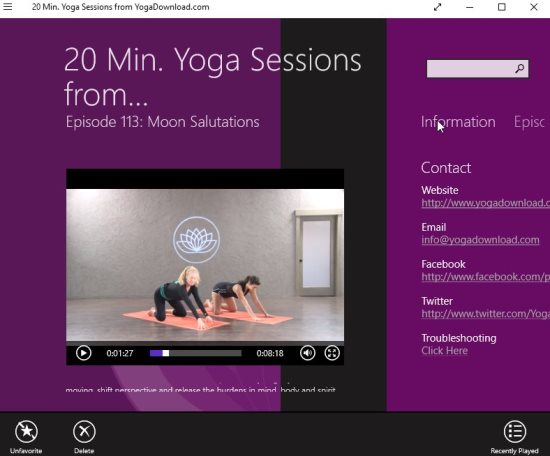This screenshot has height=456, width=550.
Task: Click Here for troubleshooting
Action: click(444, 350)
